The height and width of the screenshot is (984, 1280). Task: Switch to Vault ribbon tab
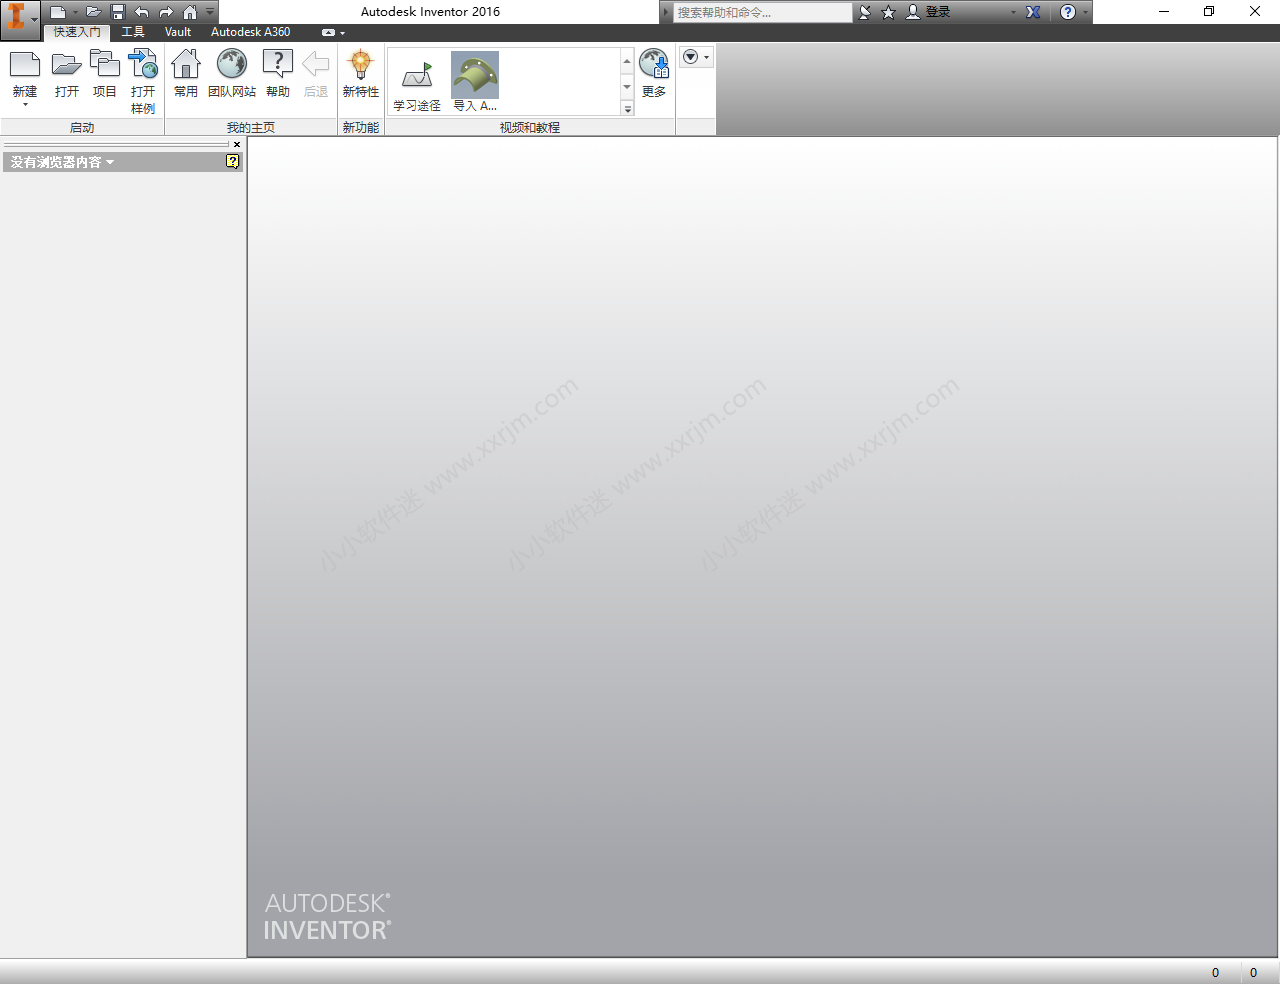click(178, 32)
